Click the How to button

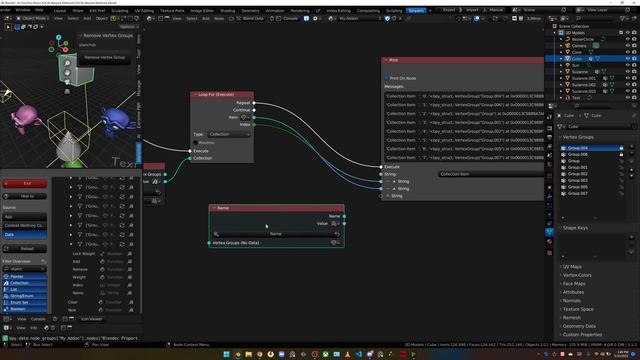[25, 196]
